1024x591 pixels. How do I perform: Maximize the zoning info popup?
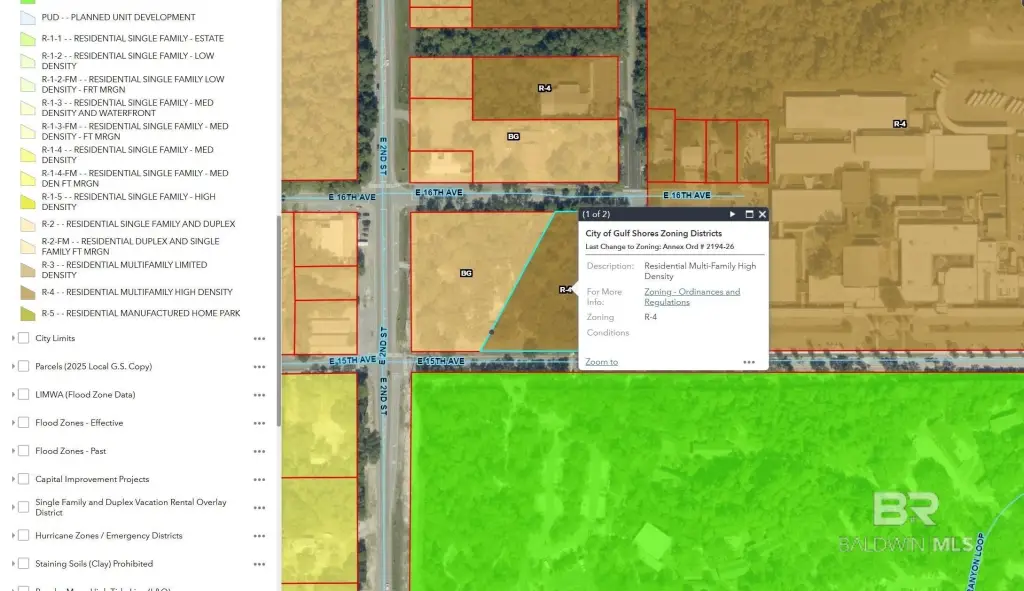click(x=748, y=214)
